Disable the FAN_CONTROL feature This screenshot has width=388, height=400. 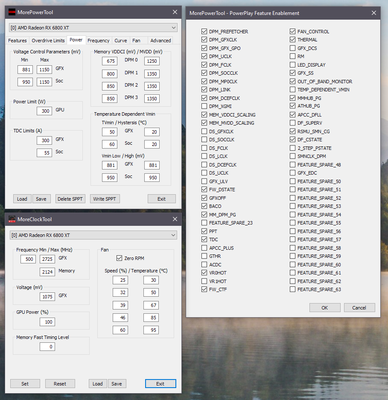(x=293, y=31)
